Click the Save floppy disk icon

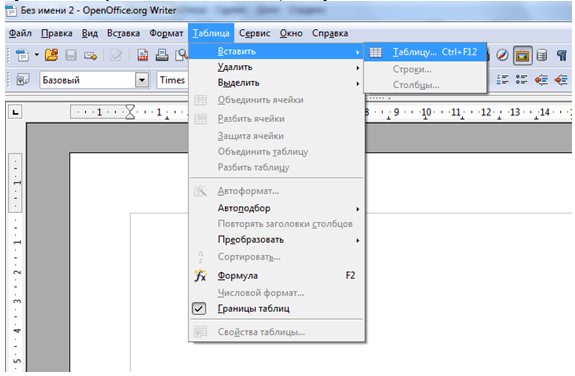tap(71, 55)
